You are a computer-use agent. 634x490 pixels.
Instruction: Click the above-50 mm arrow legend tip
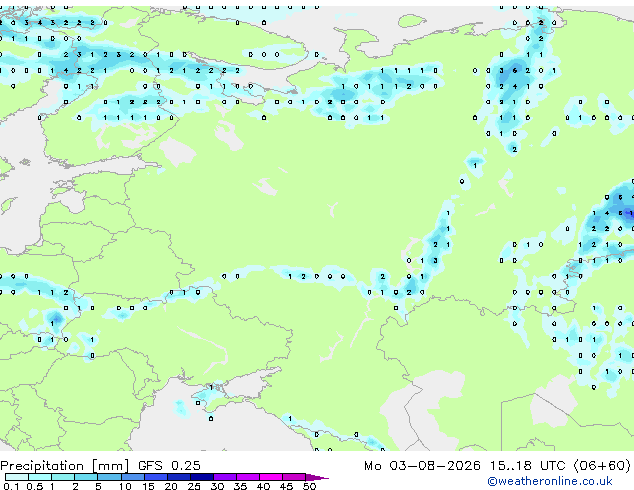pyautogui.click(x=317, y=477)
